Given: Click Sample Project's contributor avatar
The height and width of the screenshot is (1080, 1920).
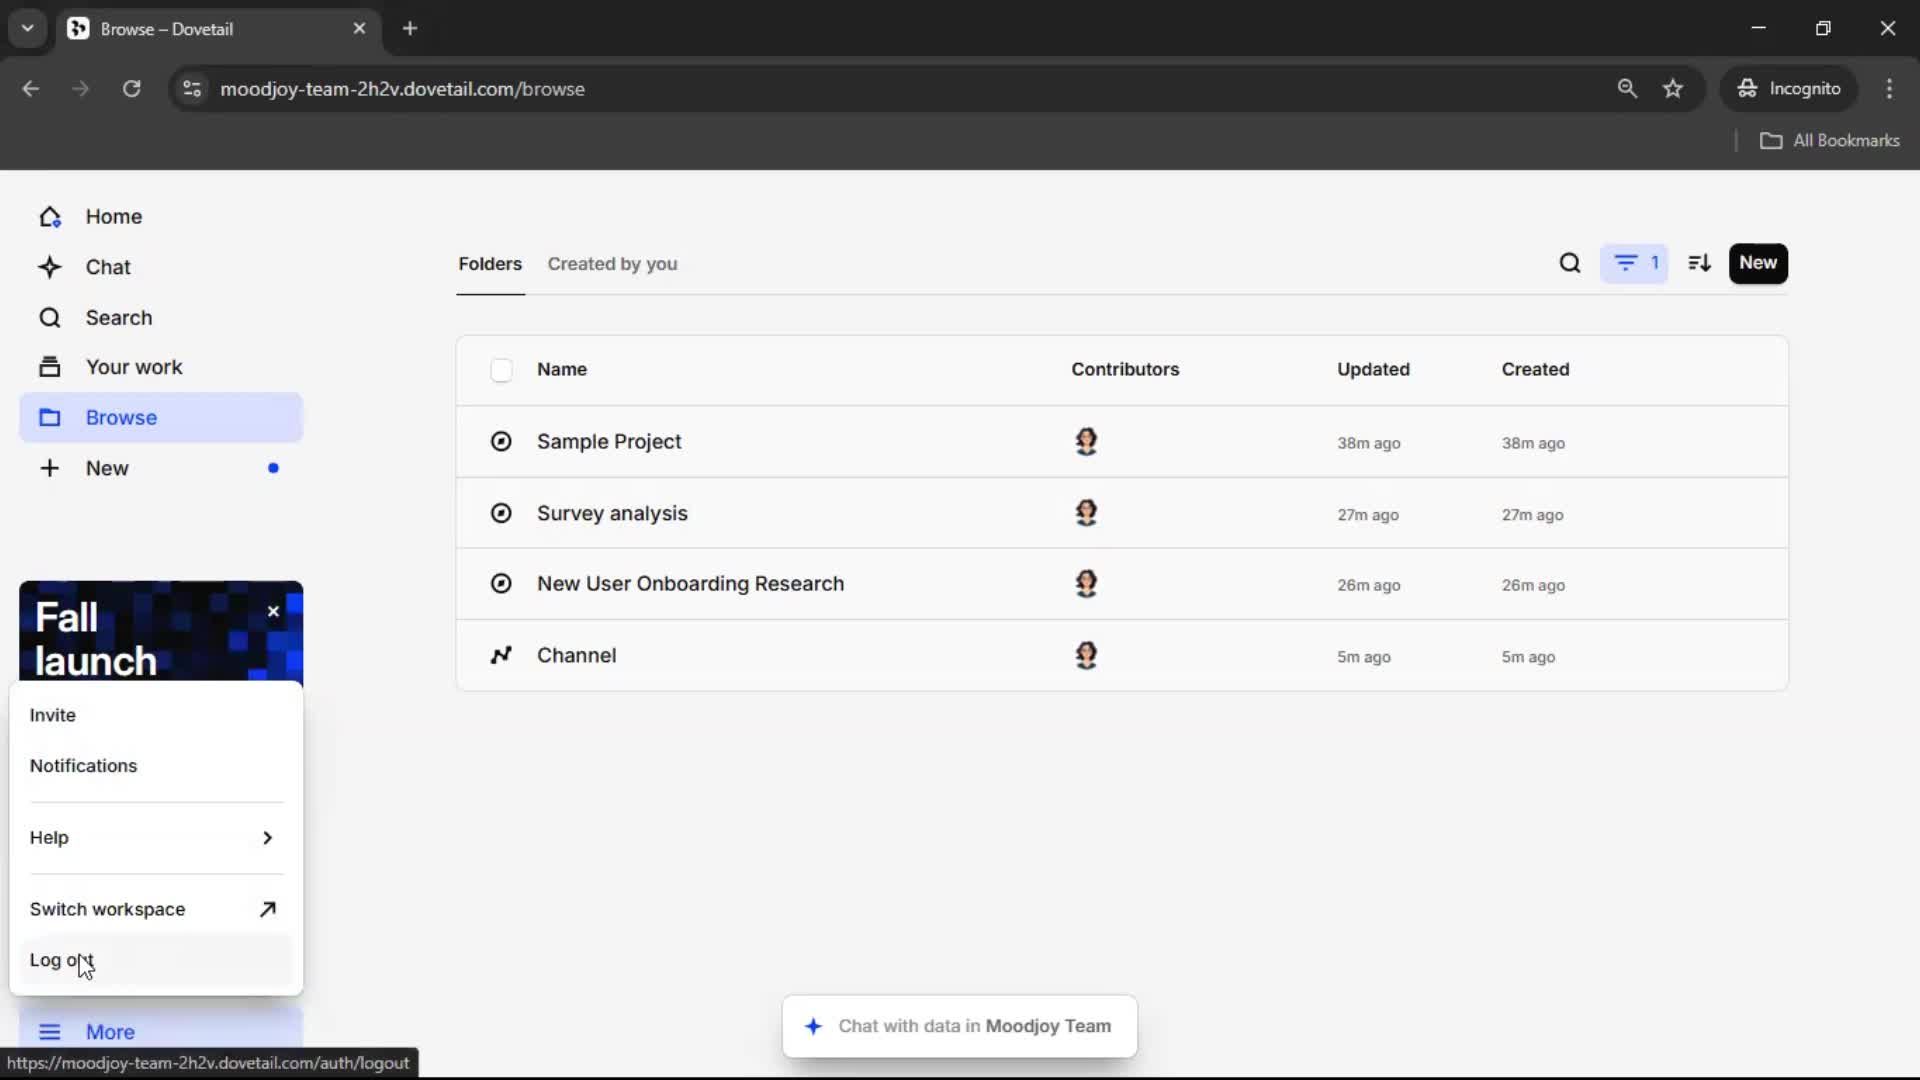Looking at the screenshot, I should pyautogui.click(x=1086, y=442).
